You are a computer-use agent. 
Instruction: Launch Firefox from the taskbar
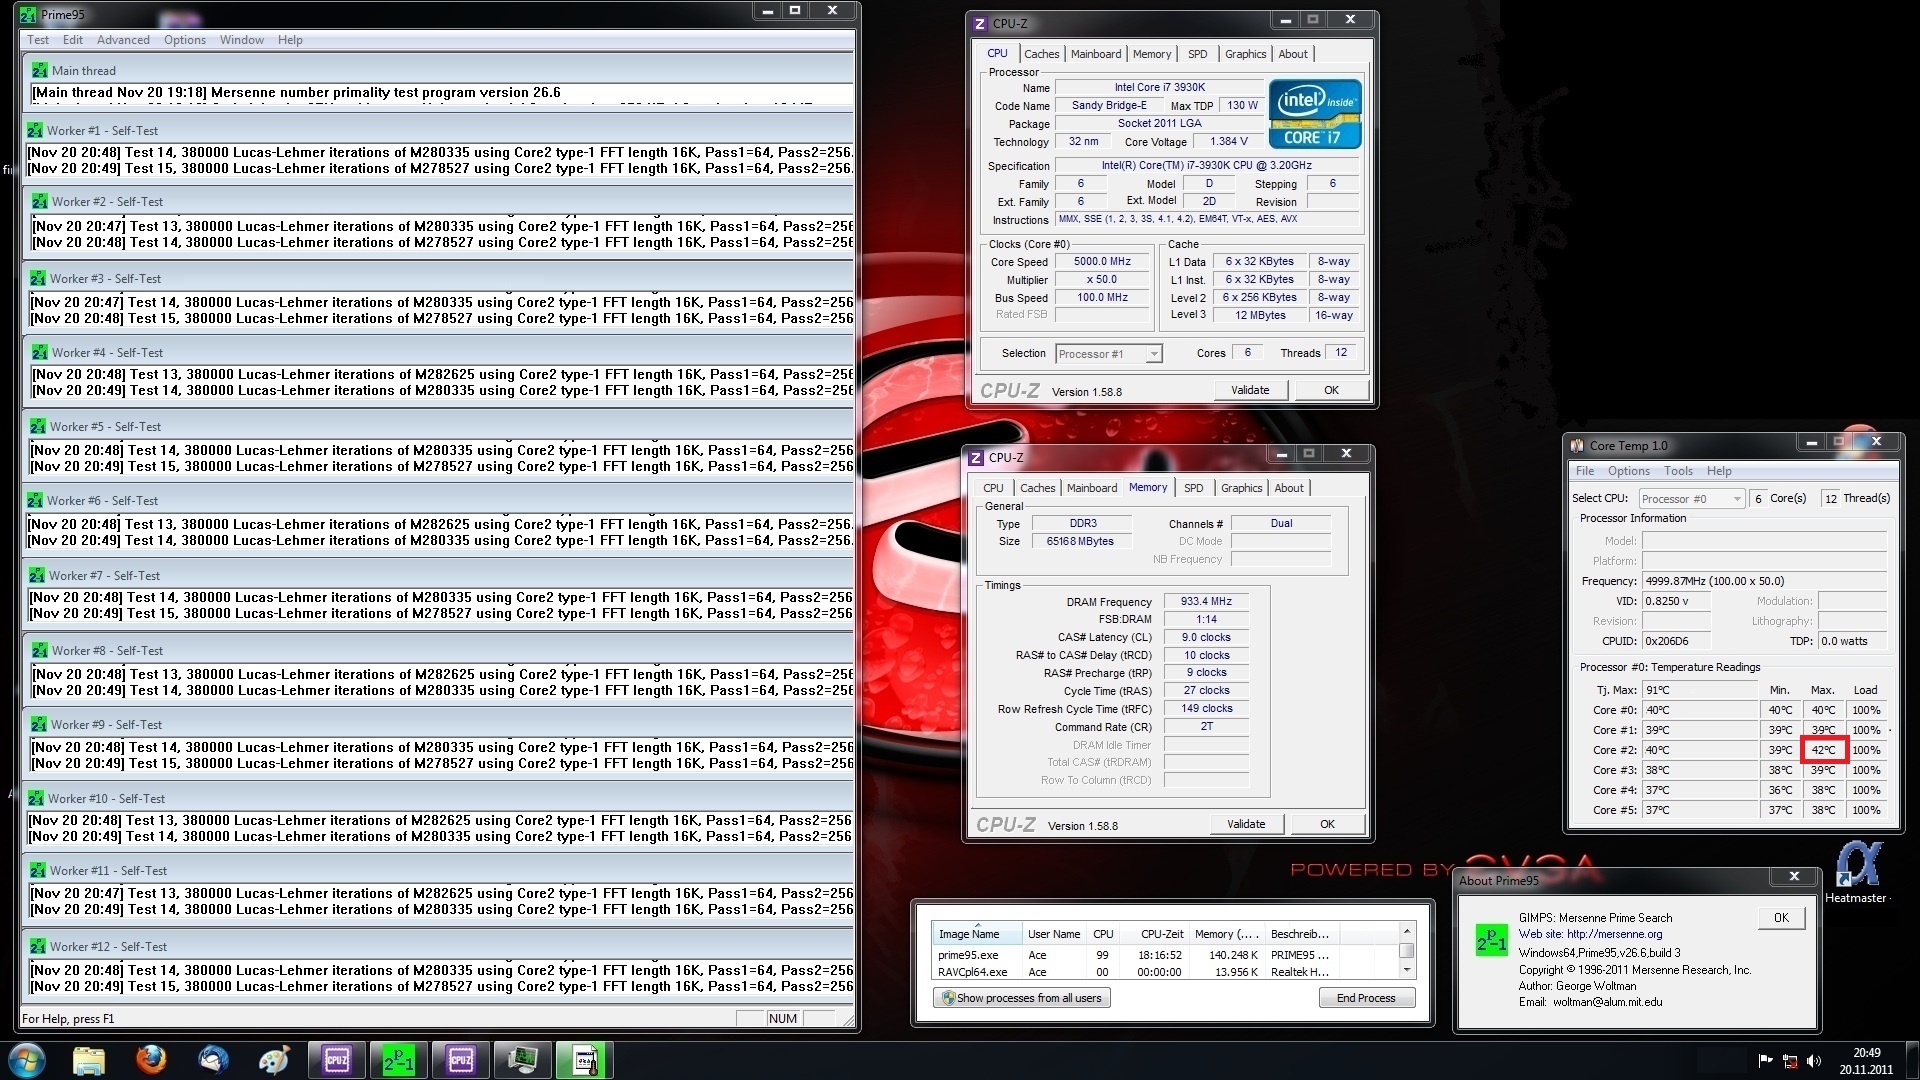click(151, 1059)
